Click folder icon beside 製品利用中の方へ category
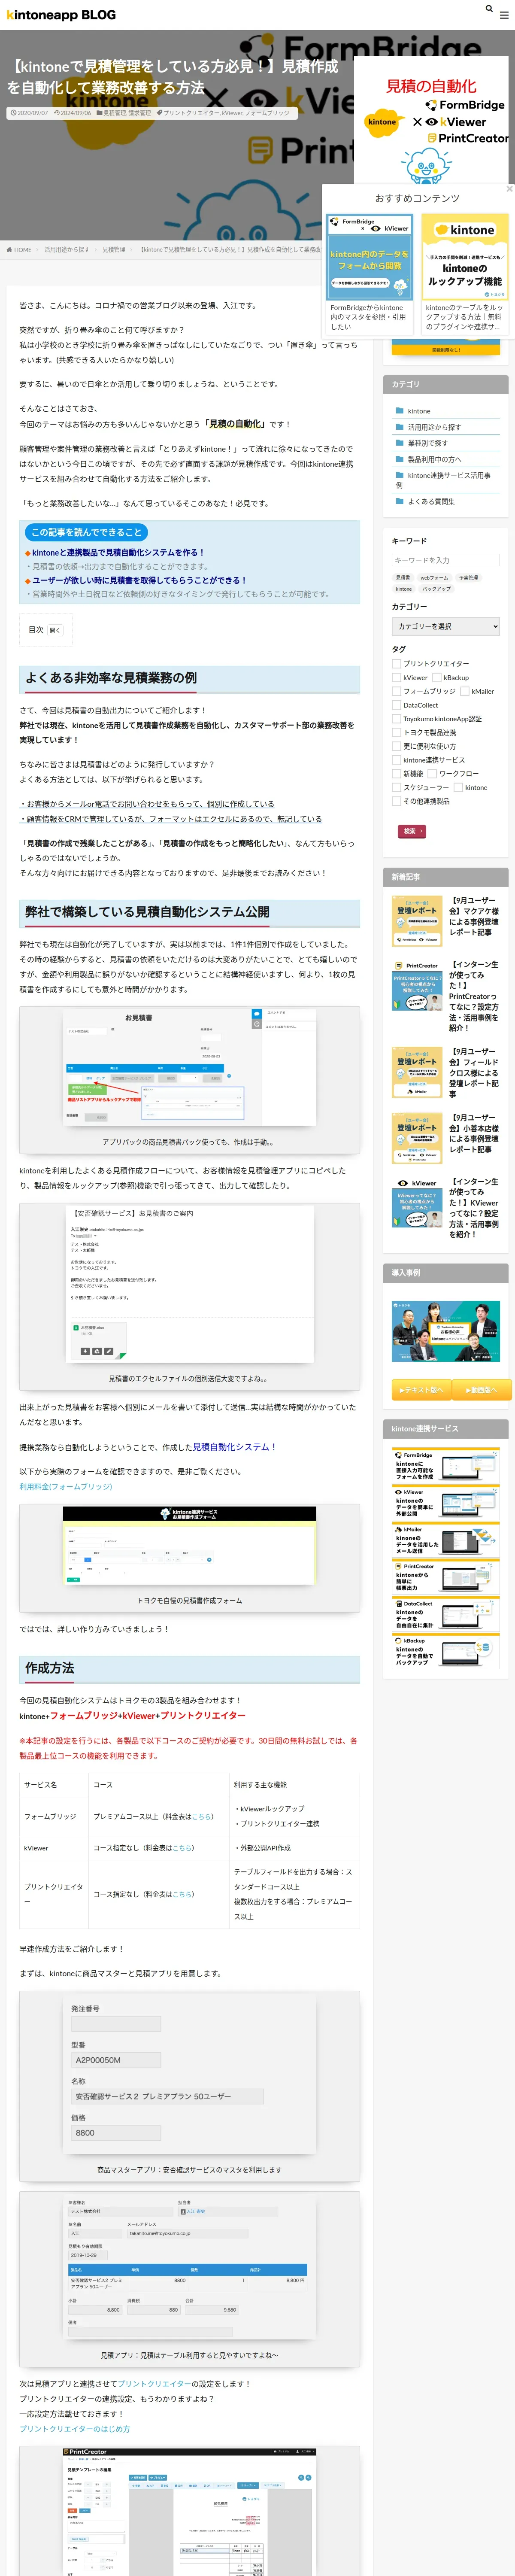Screen dimensions: 515x2576 point(400,459)
